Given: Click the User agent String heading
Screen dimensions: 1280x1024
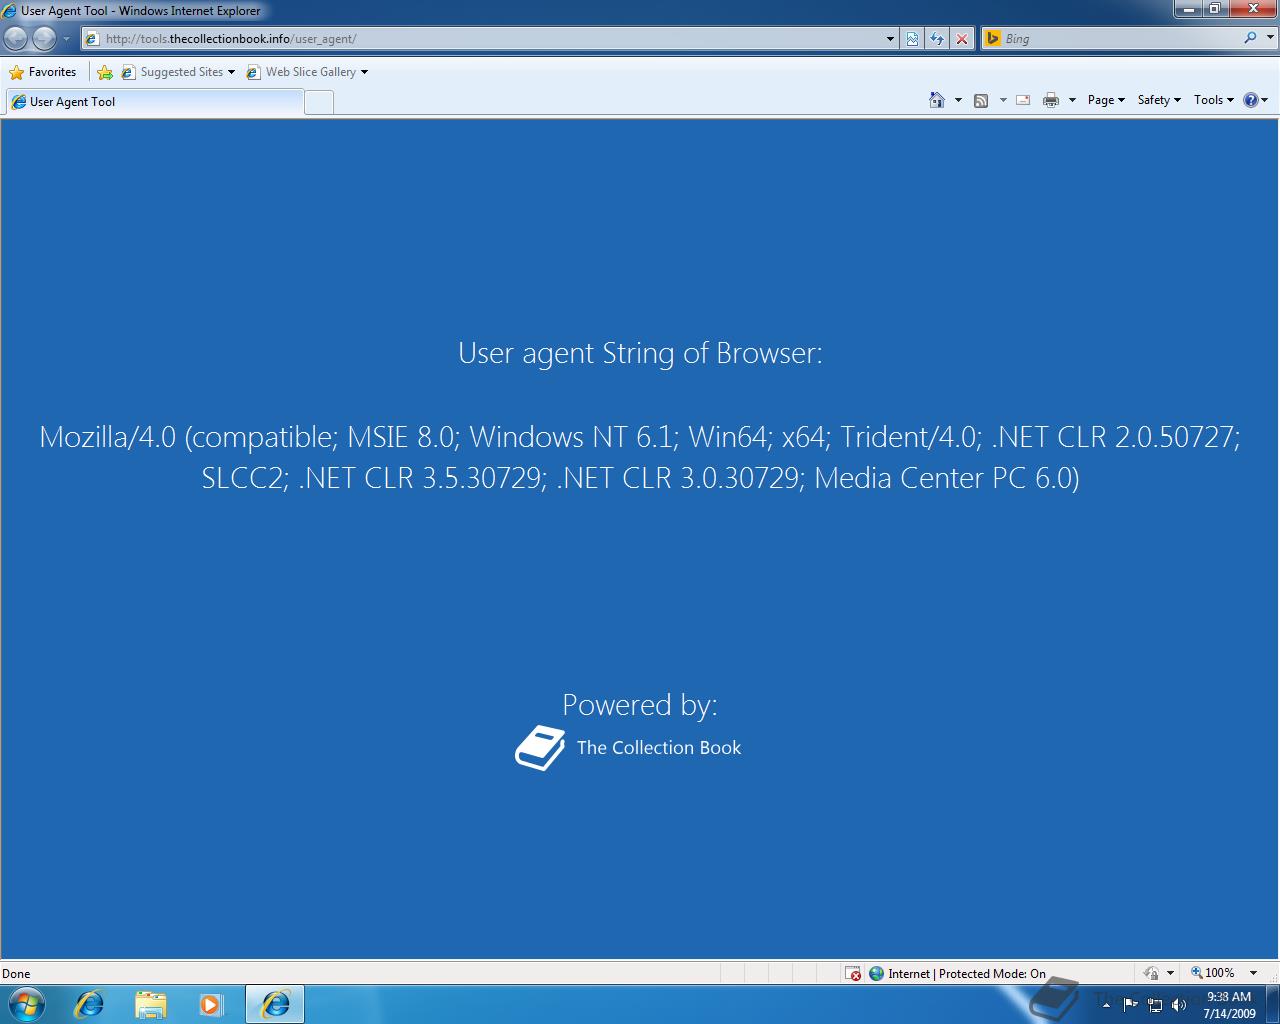Looking at the screenshot, I should click(640, 353).
